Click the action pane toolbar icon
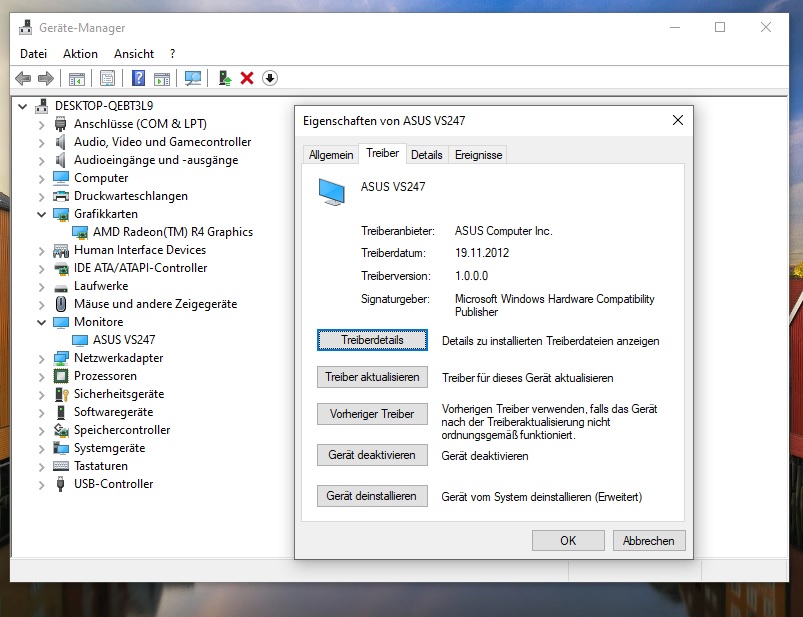The width and height of the screenshot is (803, 617). click(x=162, y=78)
